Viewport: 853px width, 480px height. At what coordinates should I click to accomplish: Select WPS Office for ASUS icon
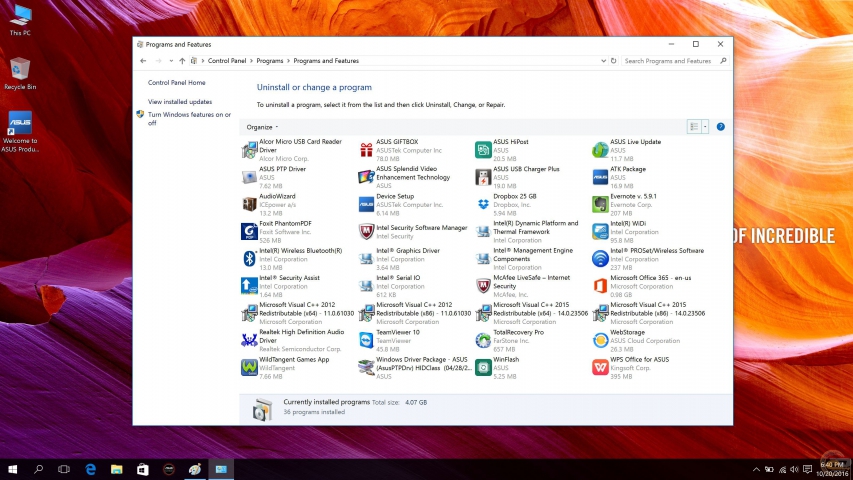tap(600, 367)
